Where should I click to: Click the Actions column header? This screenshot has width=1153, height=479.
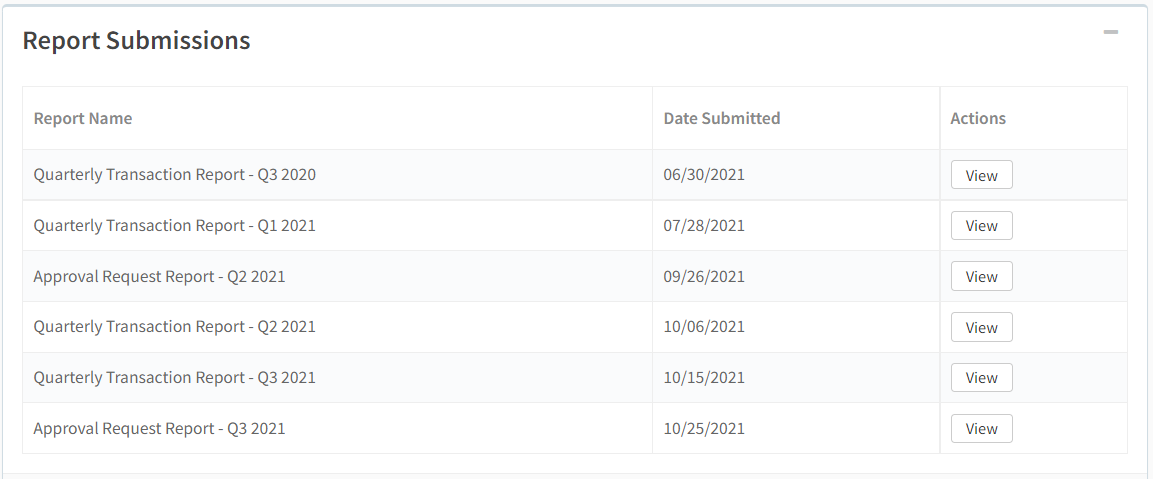978,118
